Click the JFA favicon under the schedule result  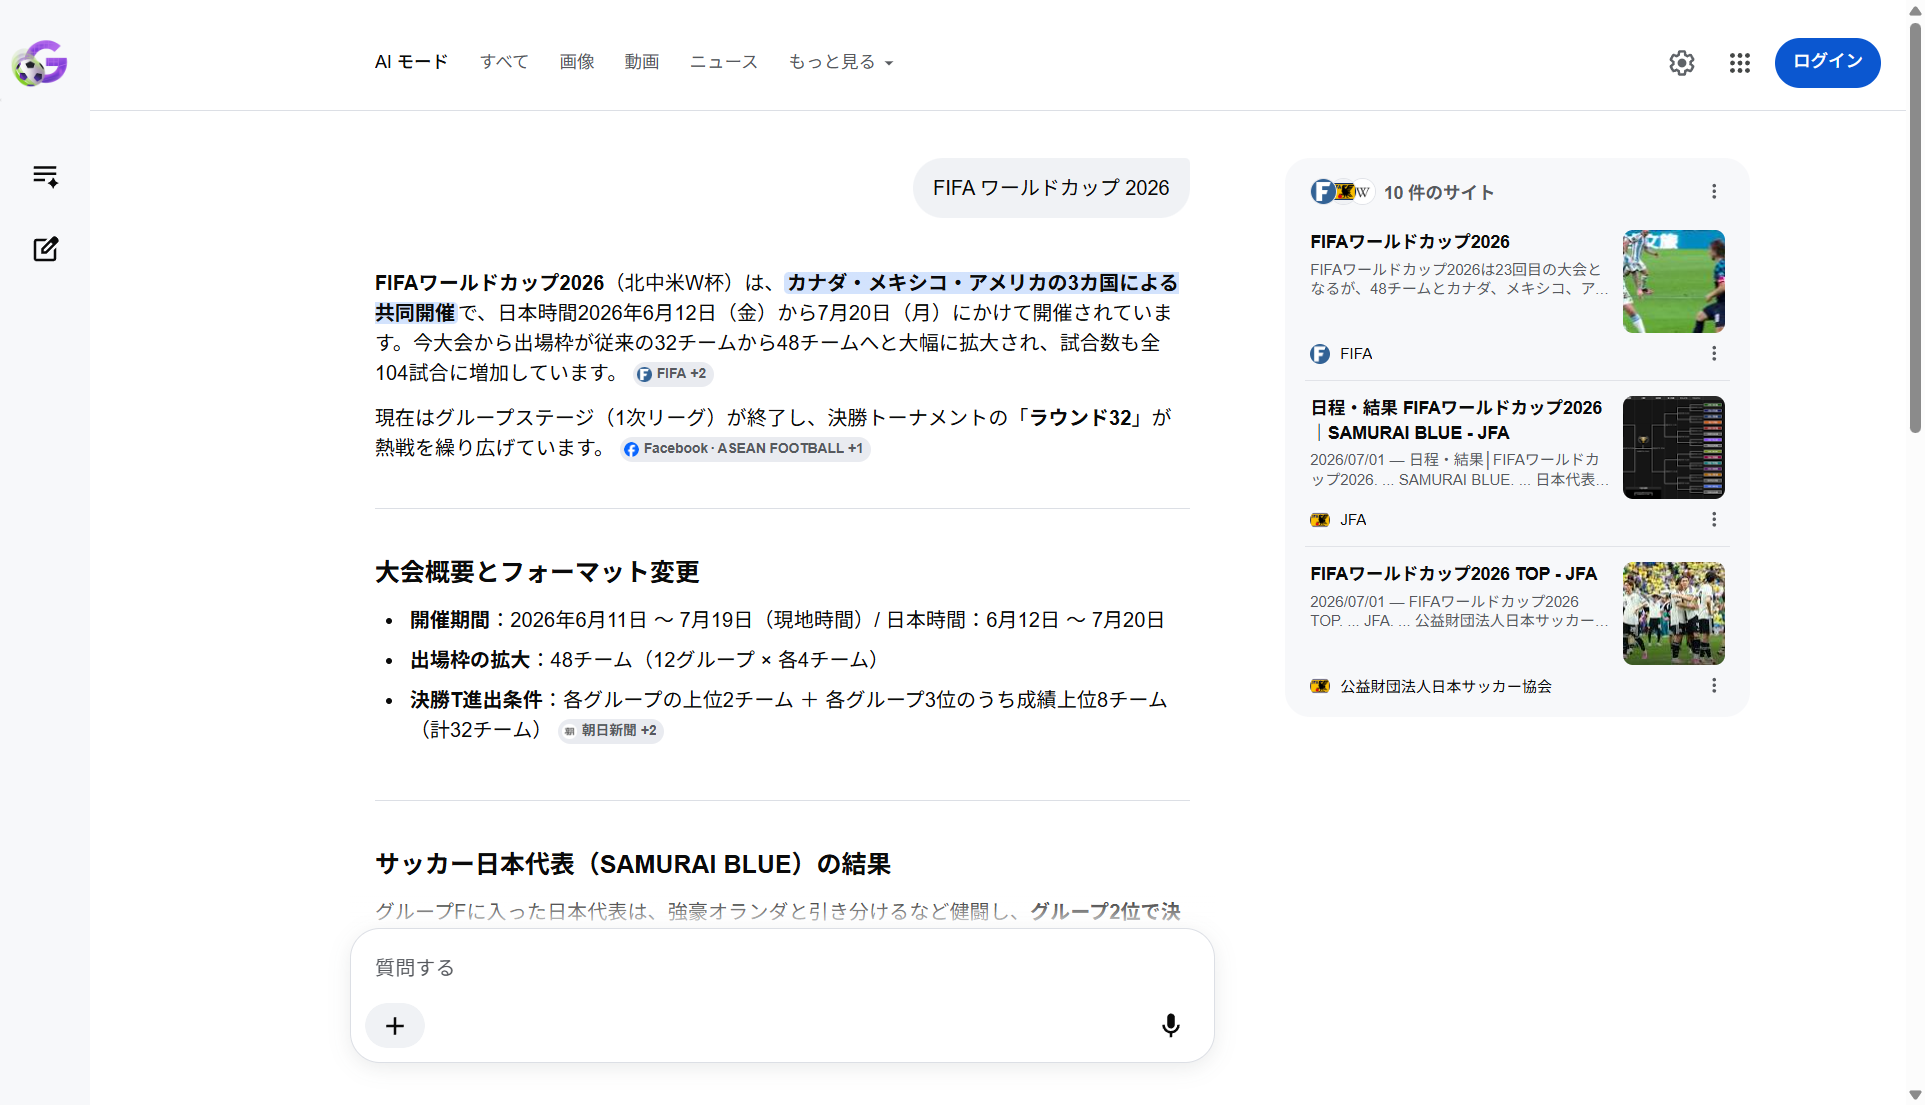tap(1320, 520)
